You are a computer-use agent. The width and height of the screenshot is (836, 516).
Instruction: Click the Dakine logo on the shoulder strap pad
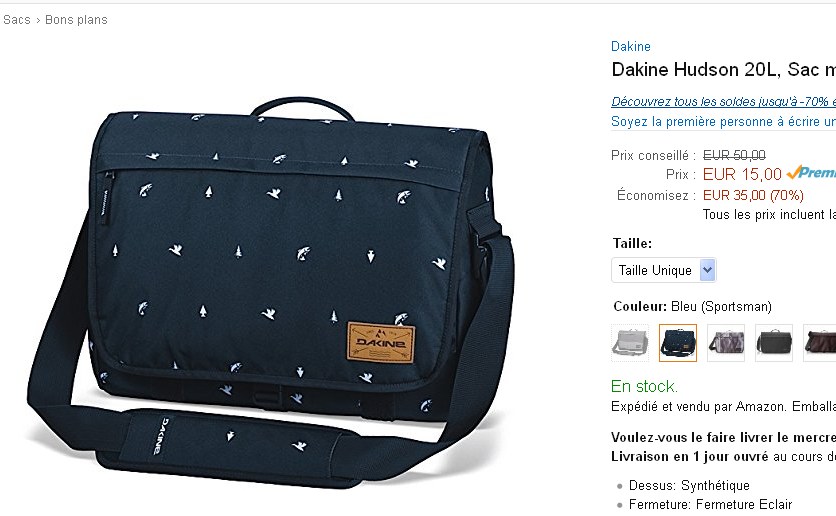[162, 436]
